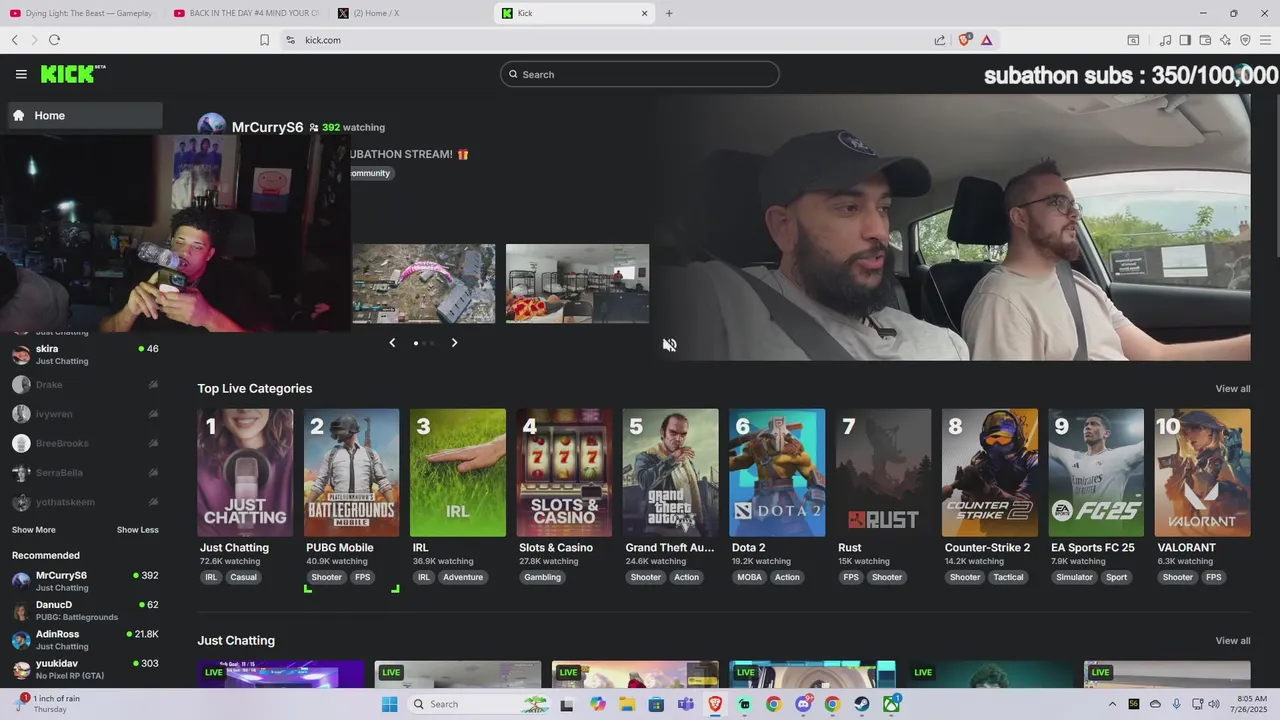This screenshot has width=1280, height=720.
Task: Open Discord from the taskbar
Action: click(x=803, y=704)
